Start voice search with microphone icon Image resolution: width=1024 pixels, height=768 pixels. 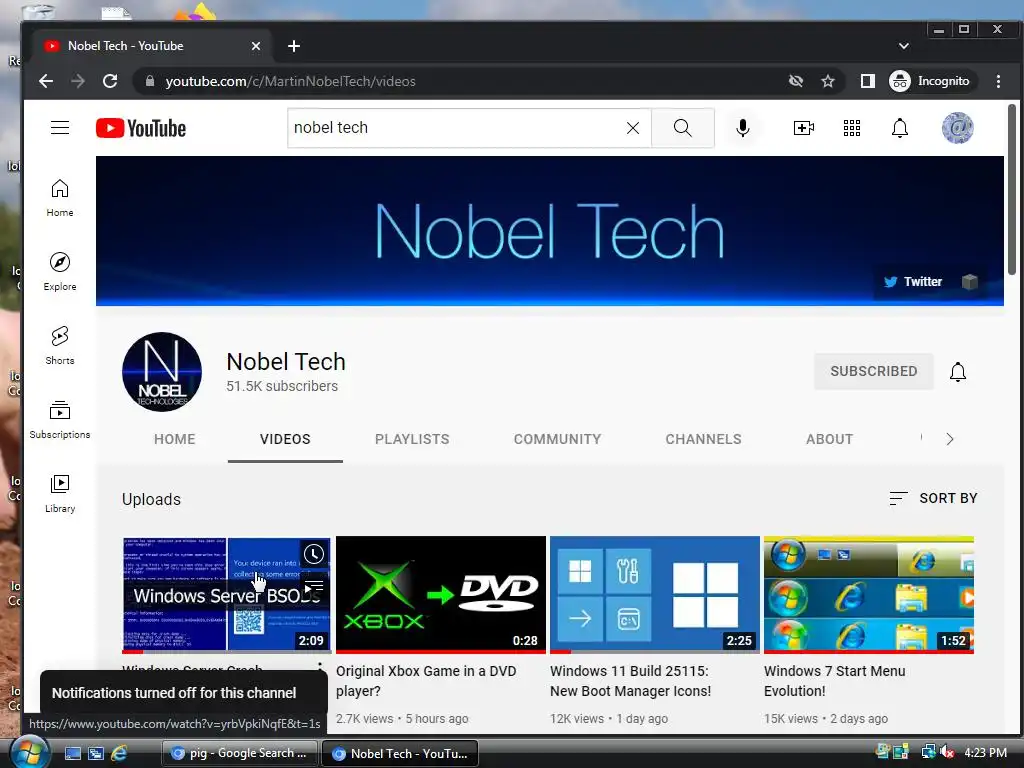tap(743, 128)
